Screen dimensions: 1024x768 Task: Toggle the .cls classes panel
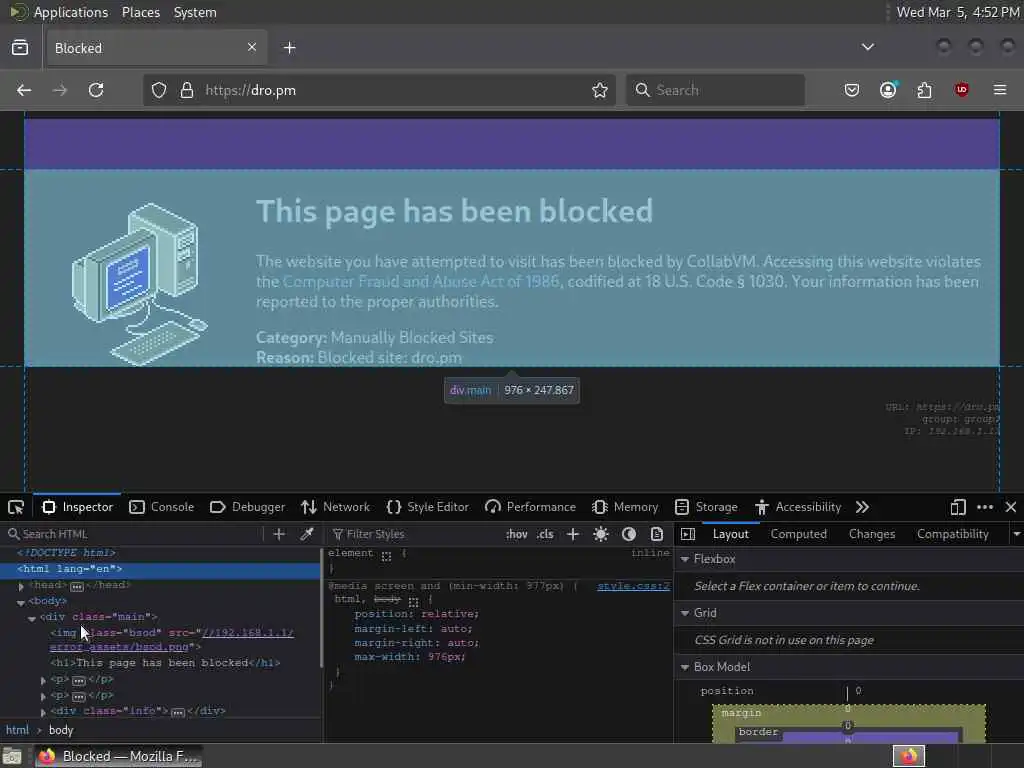(545, 534)
